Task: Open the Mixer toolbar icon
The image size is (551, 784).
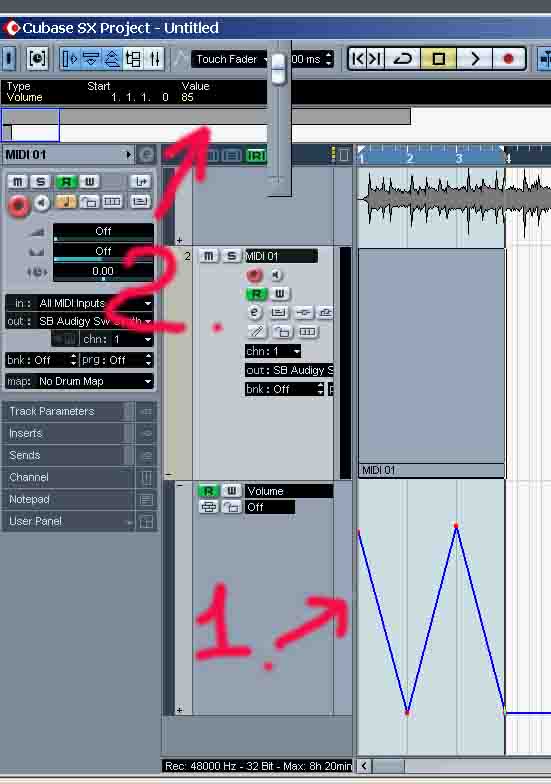Action: (155, 59)
